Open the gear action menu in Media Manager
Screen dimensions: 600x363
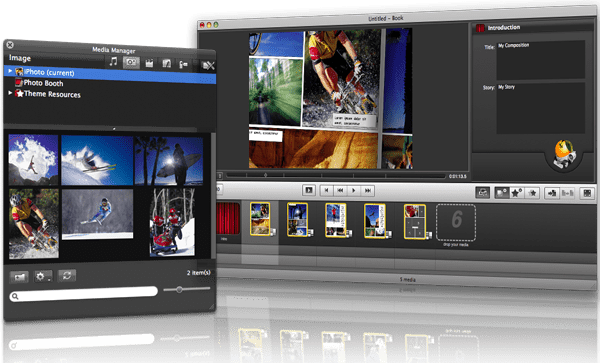42,276
